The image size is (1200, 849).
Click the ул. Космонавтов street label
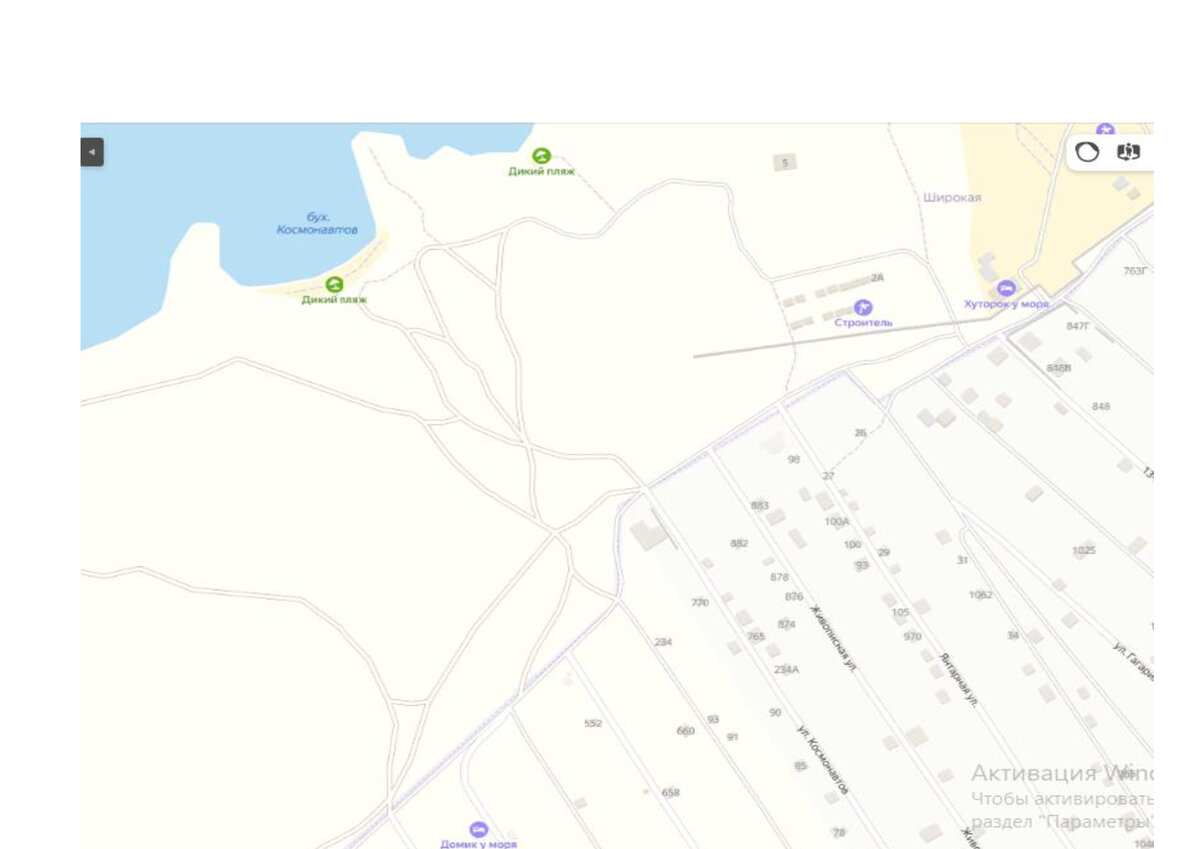[823, 760]
